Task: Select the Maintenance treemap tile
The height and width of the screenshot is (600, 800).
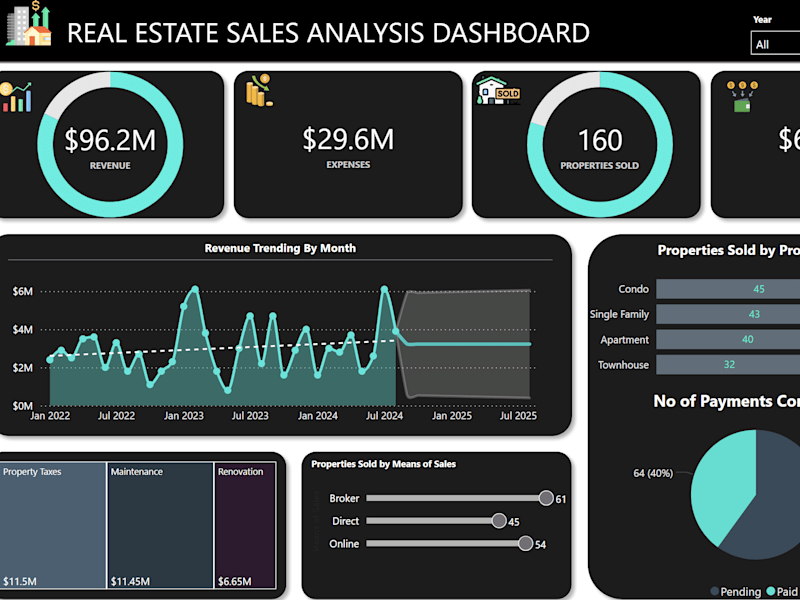Action: (x=160, y=526)
